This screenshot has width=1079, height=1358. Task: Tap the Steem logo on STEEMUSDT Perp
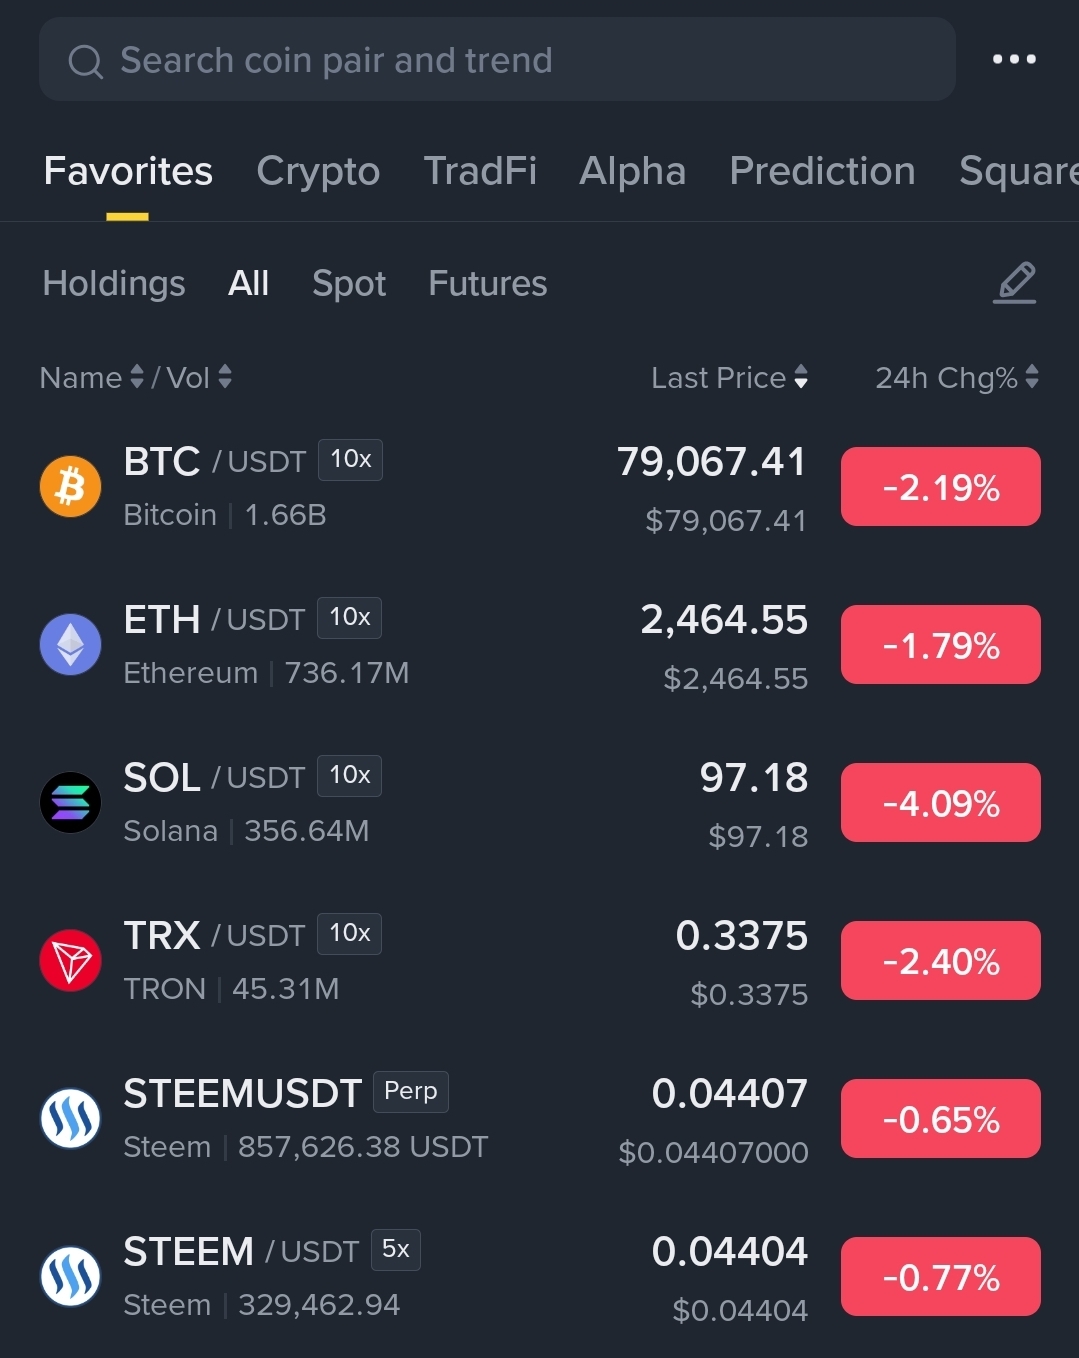[70, 1119]
